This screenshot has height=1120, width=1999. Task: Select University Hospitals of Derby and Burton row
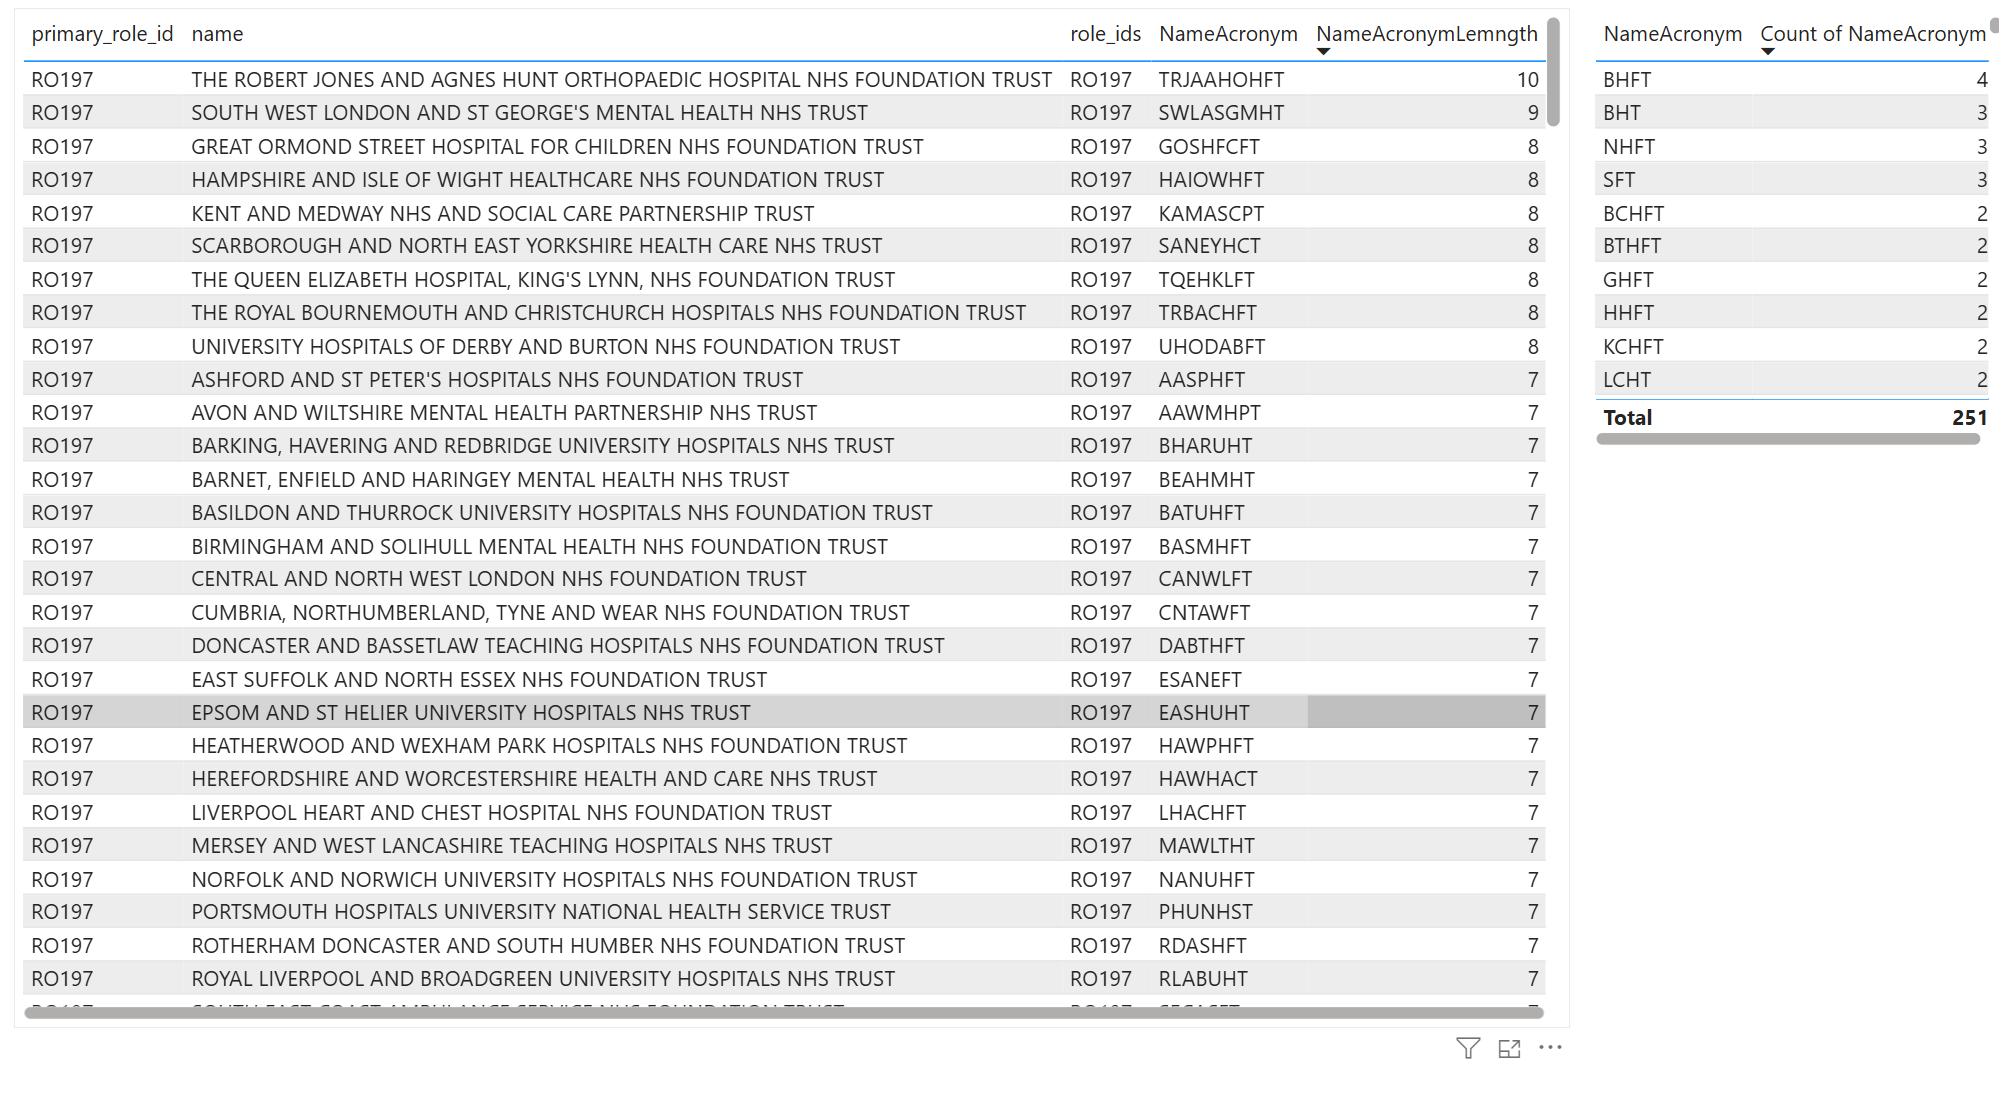coord(784,346)
